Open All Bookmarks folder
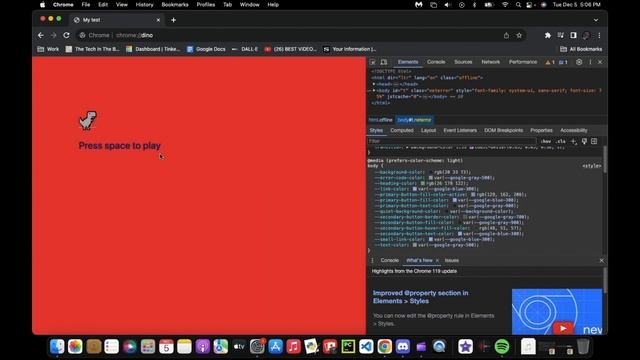The height and width of the screenshot is (360, 640). [581, 49]
